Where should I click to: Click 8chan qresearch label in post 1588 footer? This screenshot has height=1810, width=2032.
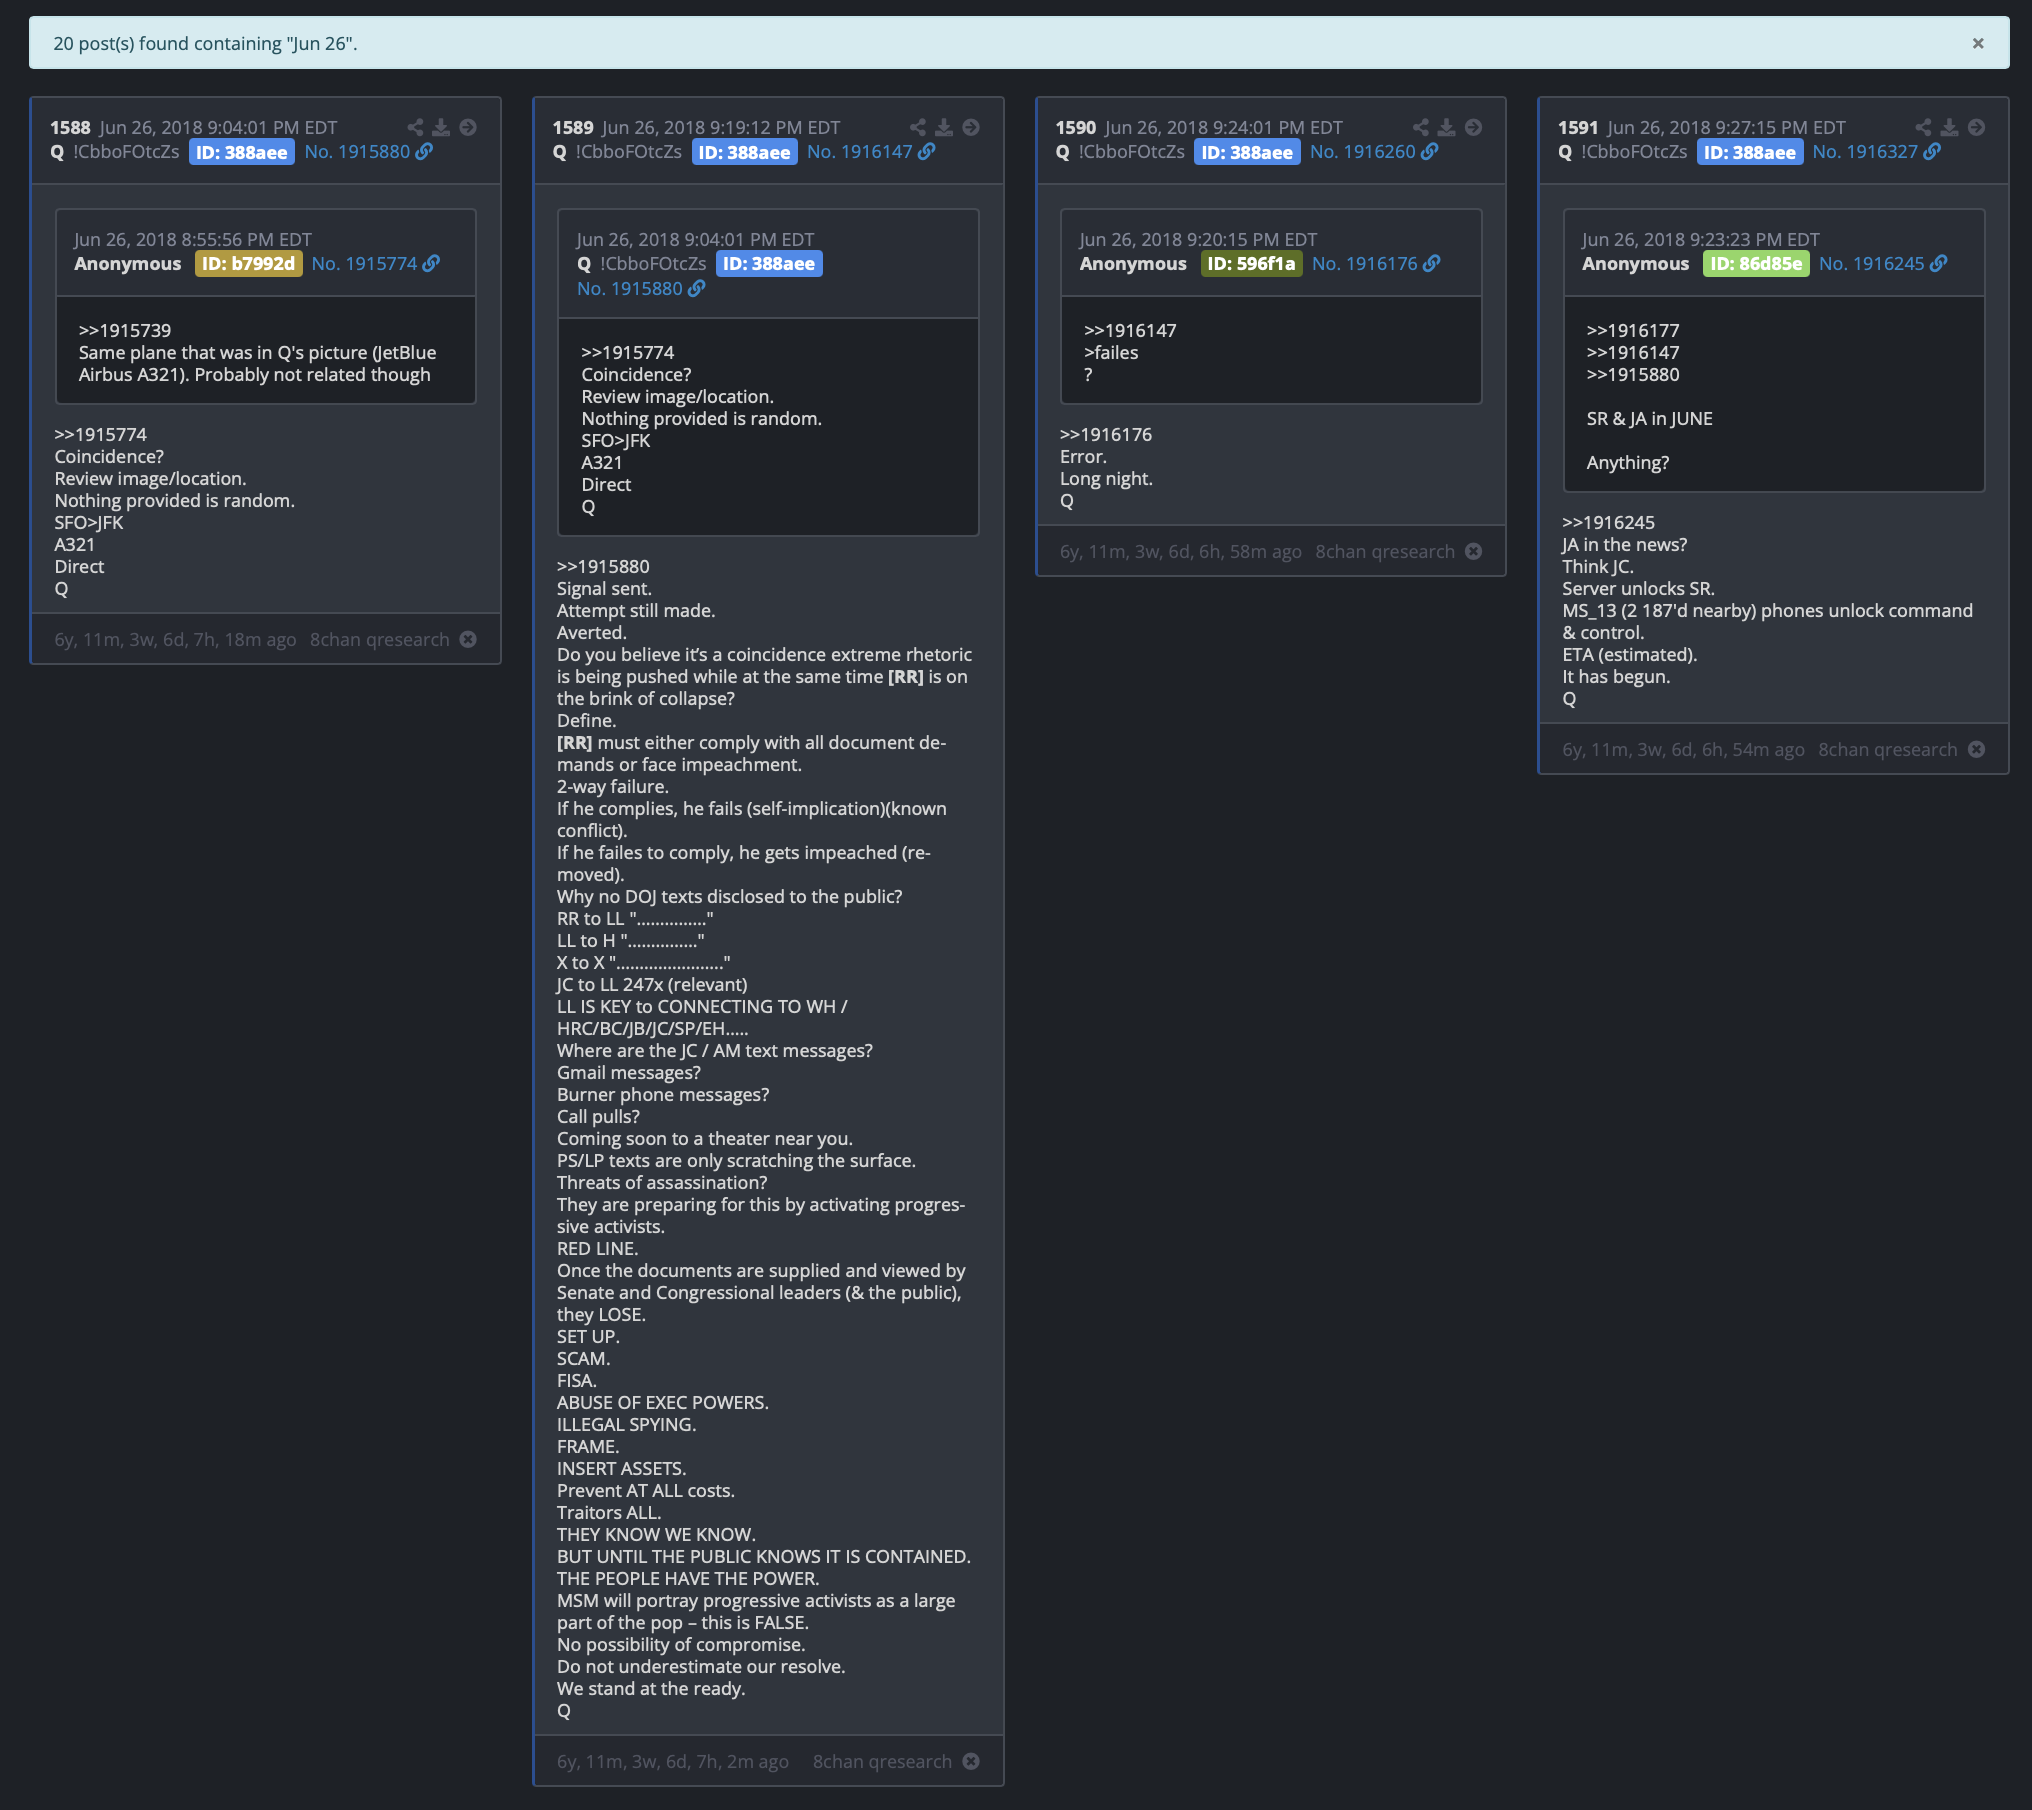[x=380, y=640]
